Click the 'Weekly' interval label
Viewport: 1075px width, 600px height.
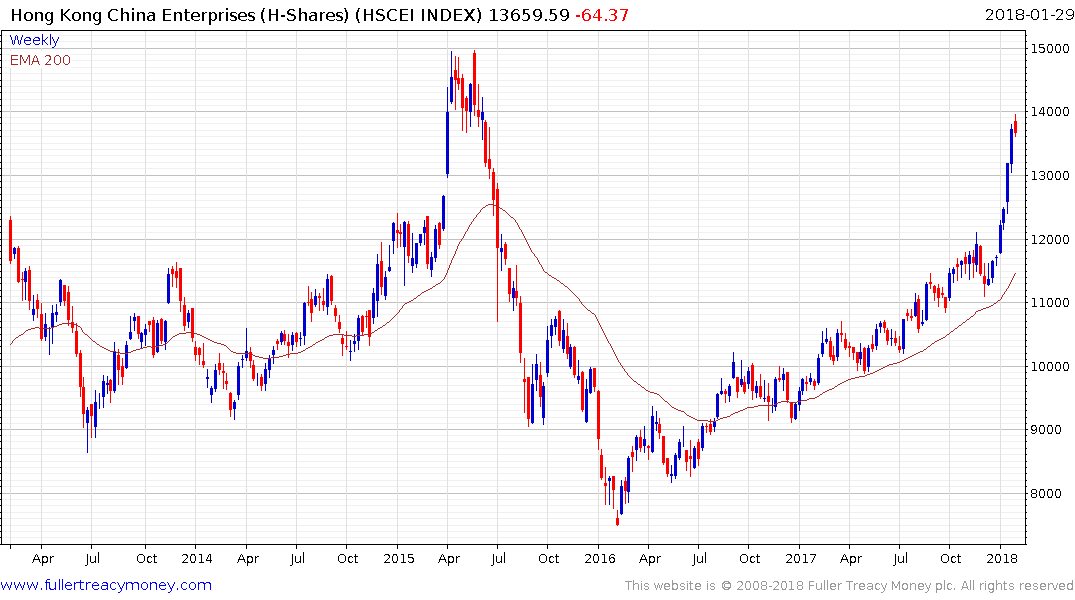click(34, 40)
